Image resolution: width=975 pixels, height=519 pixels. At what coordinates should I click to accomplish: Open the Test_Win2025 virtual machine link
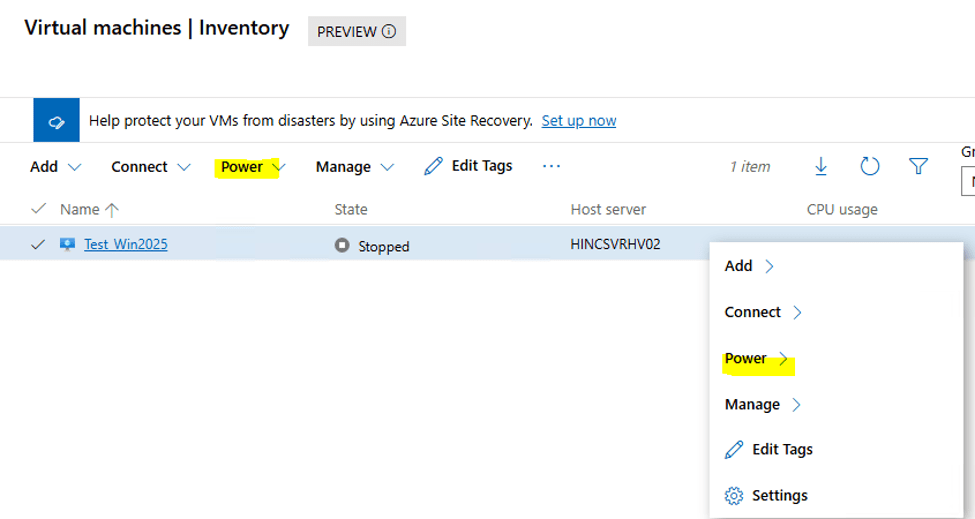pyautogui.click(x=126, y=244)
